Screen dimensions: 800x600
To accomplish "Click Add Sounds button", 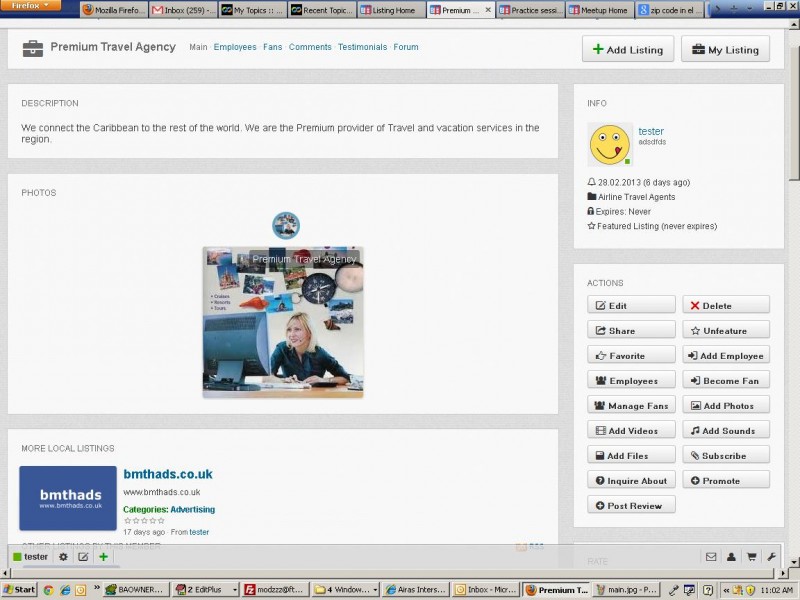I will (726, 430).
